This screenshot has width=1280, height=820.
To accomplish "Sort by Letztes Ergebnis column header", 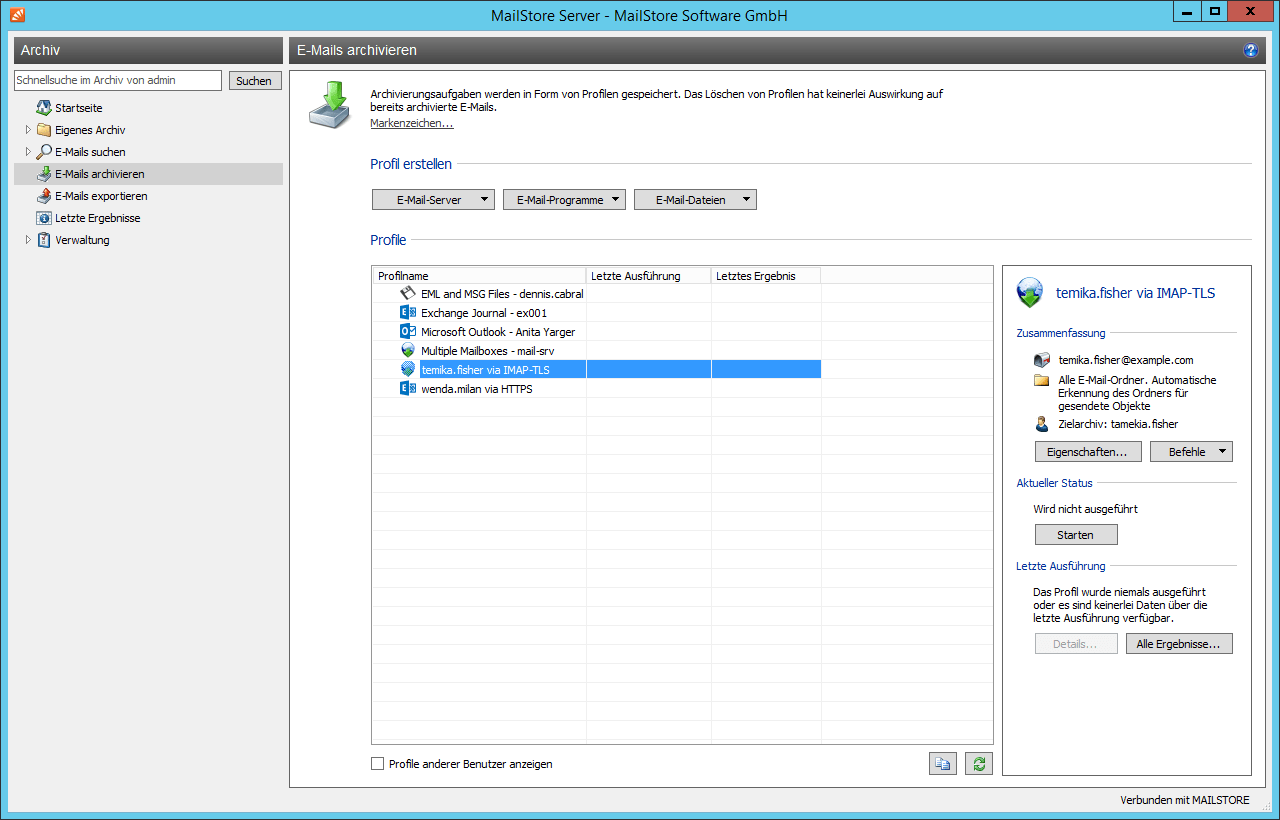I will click(x=766, y=276).
